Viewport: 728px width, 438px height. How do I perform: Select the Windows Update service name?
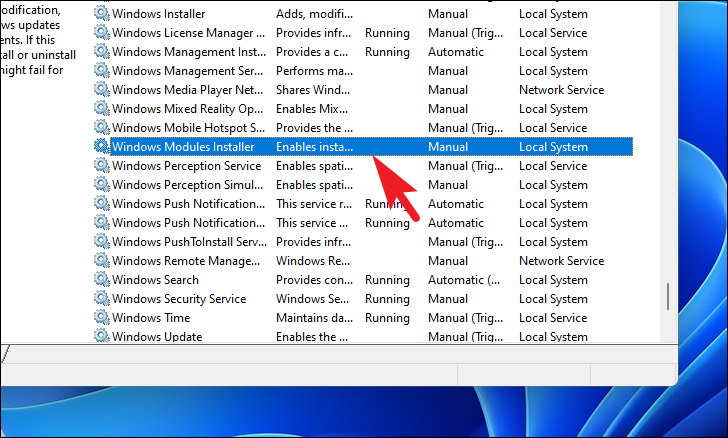[x=157, y=337]
